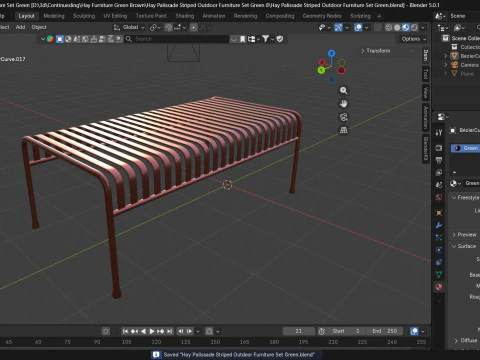The width and height of the screenshot is (480, 360).
Task: Click the current frame number field 21
Action: point(299,331)
